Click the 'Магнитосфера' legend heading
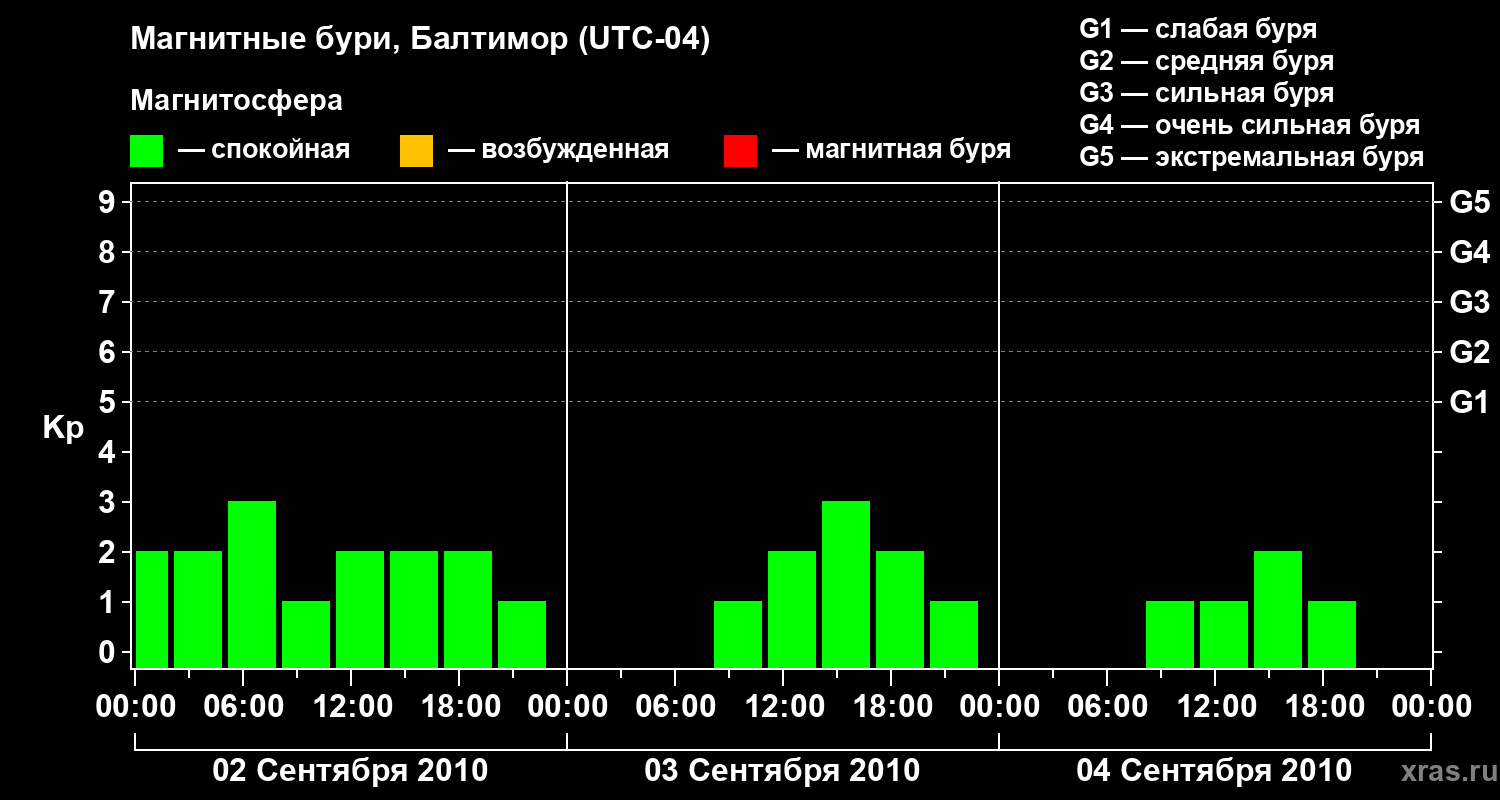 [237, 101]
